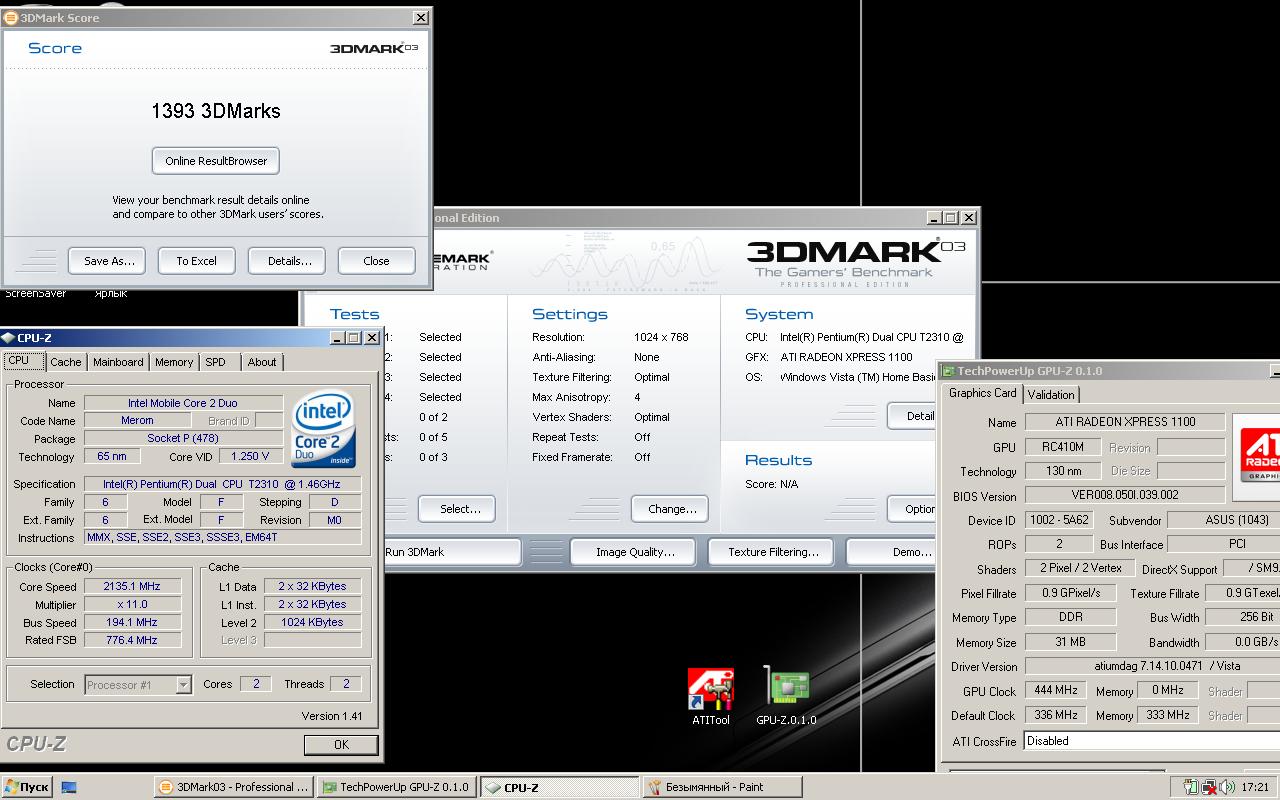Click the 444 MHz GPU Clock field
The image size is (1280, 800).
point(1056,691)
